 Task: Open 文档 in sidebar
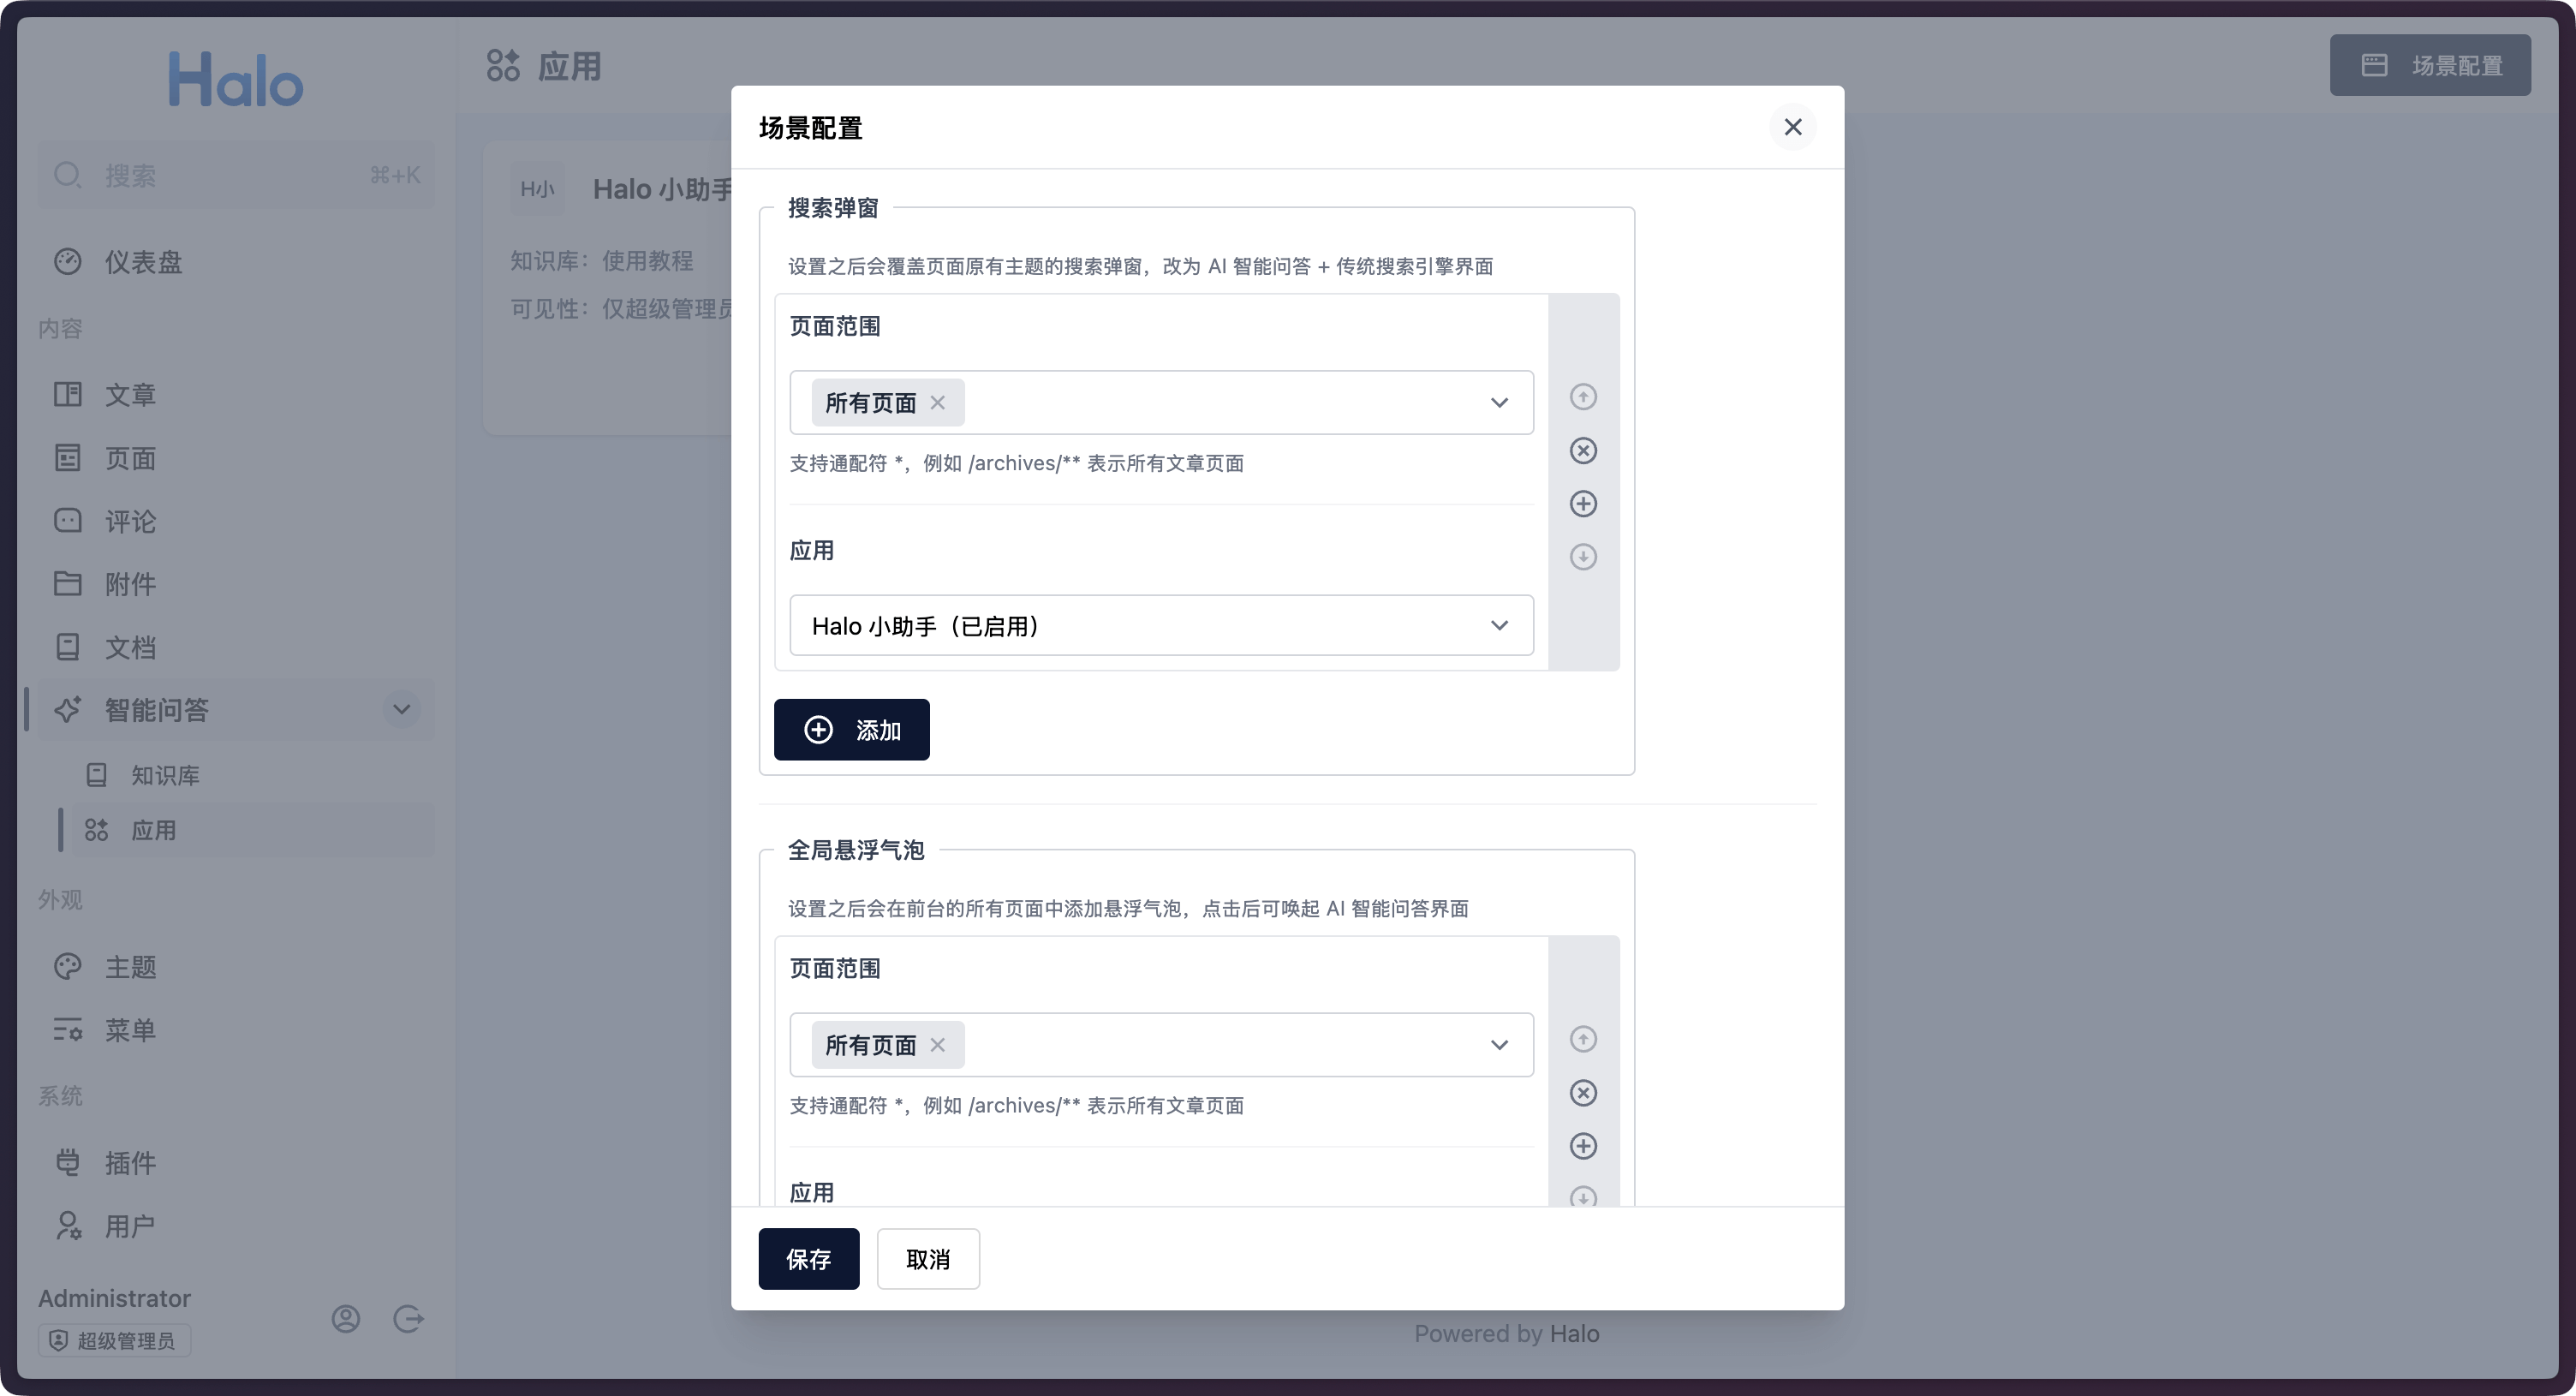point(236,647)
